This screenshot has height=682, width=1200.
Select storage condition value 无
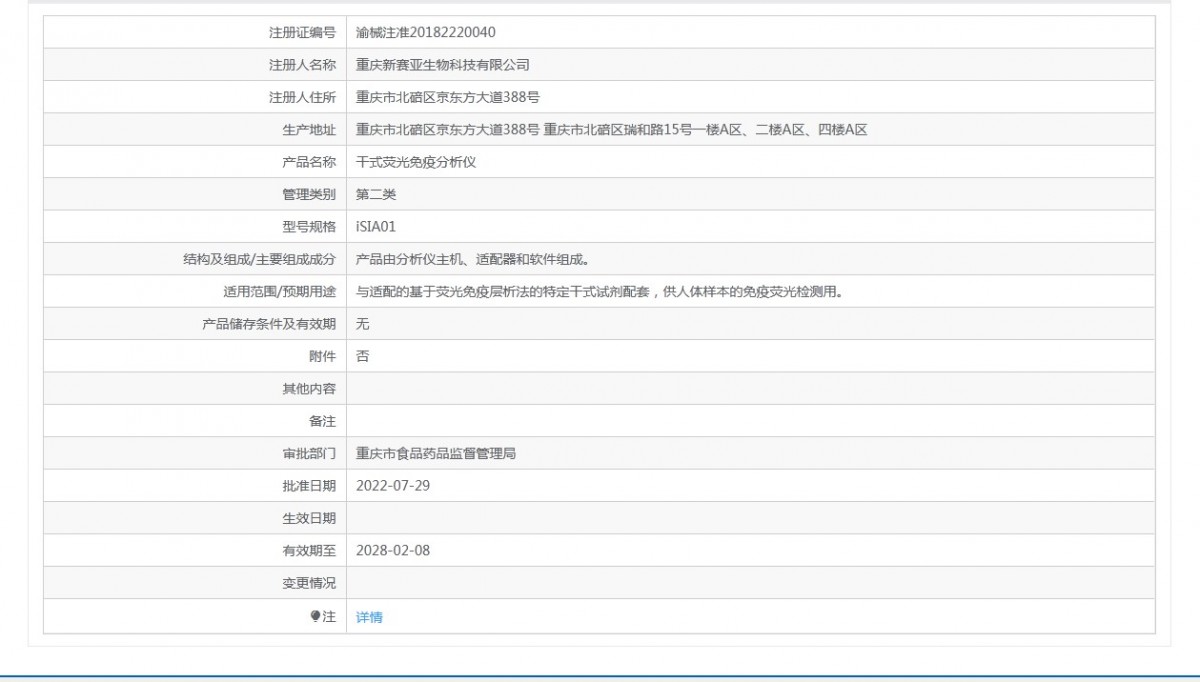(x=363, y=324)
